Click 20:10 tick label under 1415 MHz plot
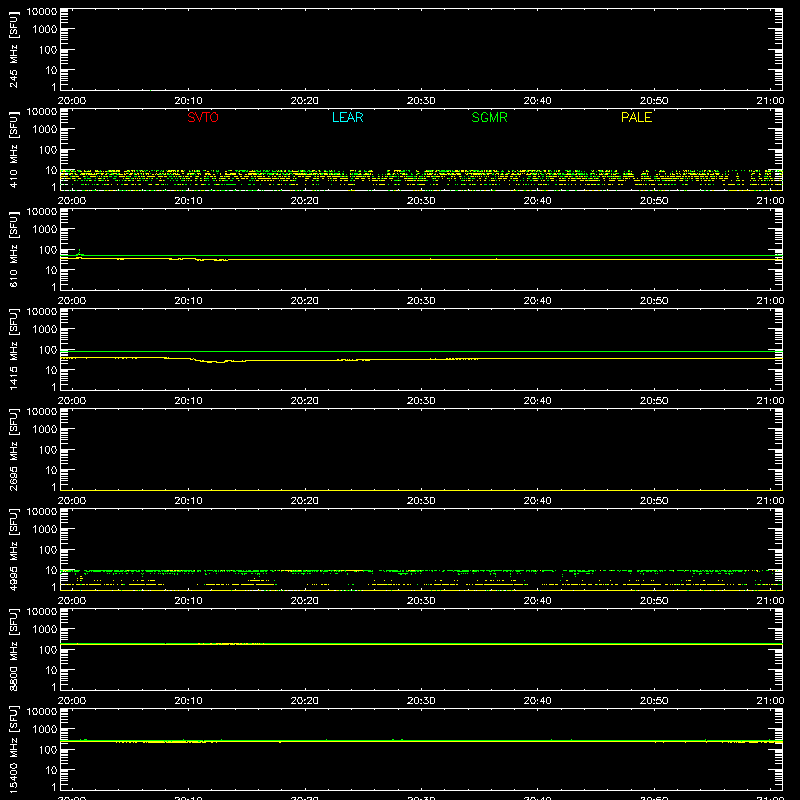This screenshot has height=800, width=800. tap(188, 401)
